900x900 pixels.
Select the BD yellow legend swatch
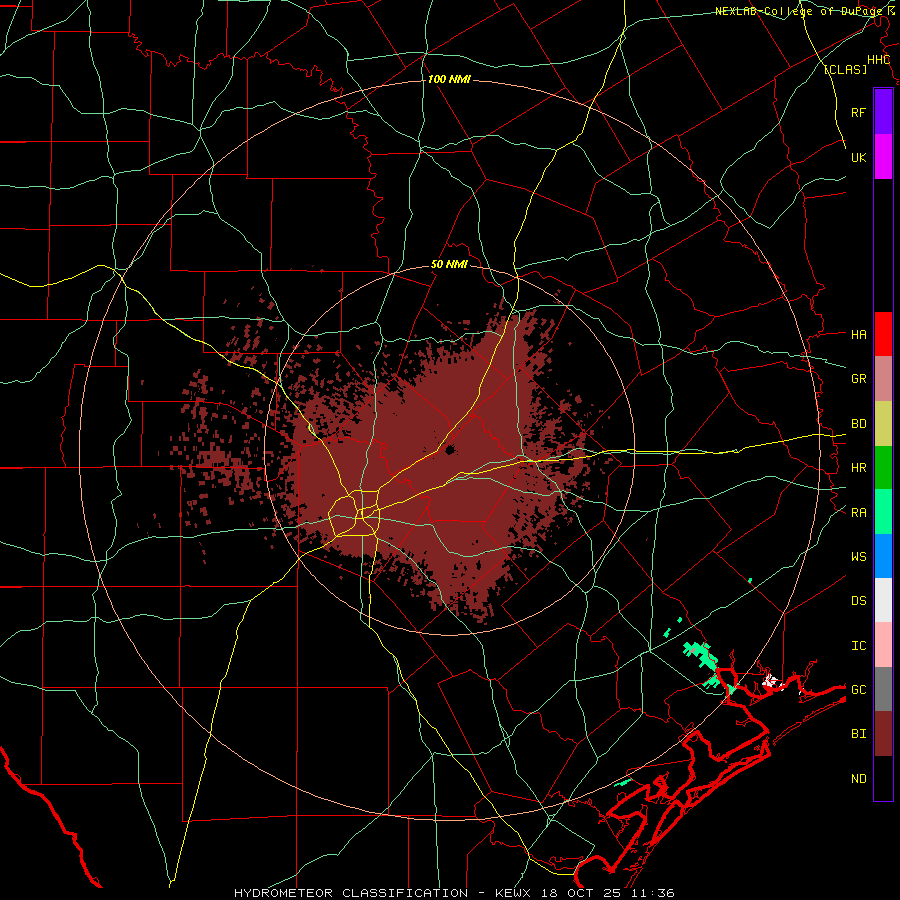pyautogui.click(x=883, y=424)
